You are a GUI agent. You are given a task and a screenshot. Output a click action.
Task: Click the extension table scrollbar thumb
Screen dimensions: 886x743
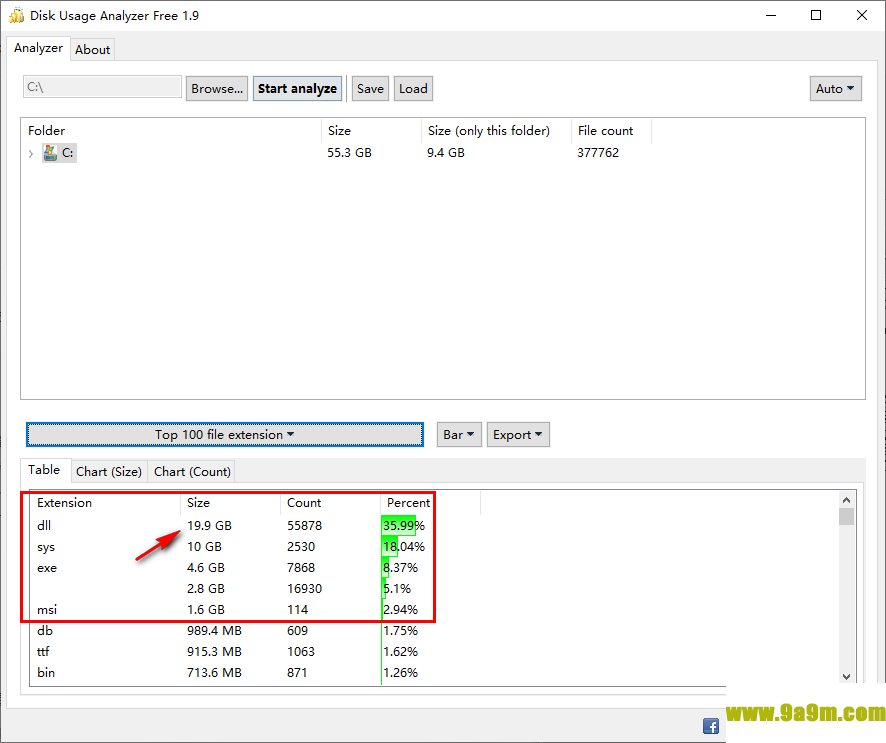[846, 517]
